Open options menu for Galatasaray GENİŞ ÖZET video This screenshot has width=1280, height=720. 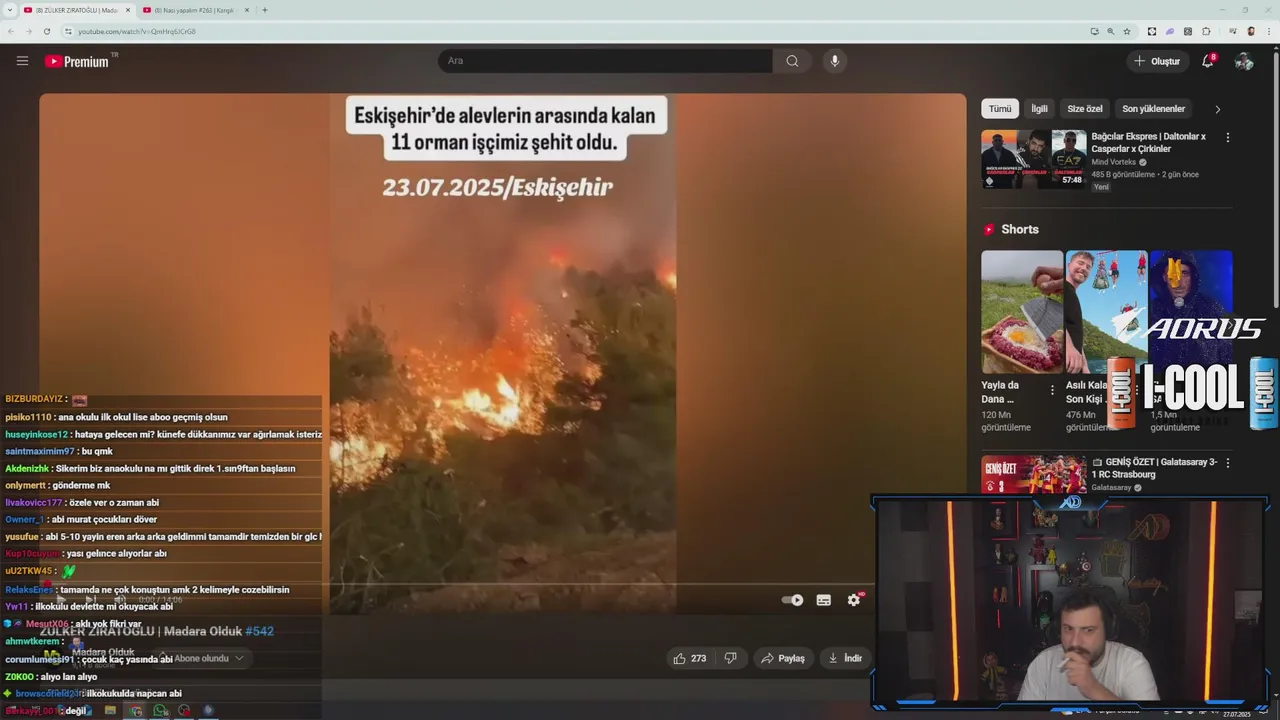tap(1228, 463)
